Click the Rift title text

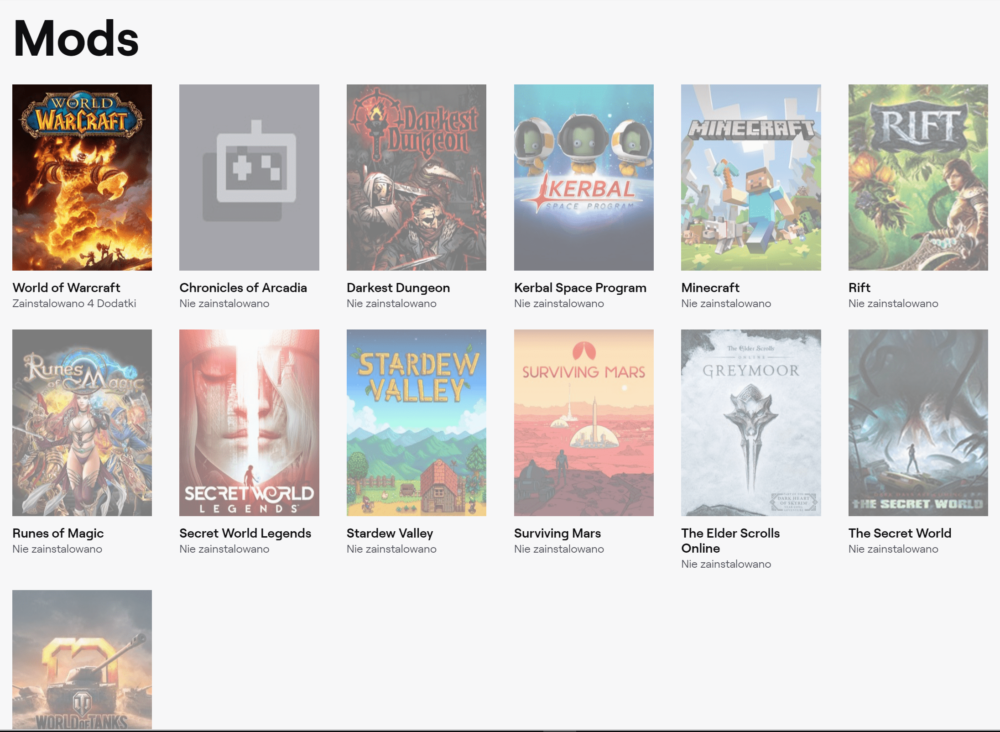859,288
